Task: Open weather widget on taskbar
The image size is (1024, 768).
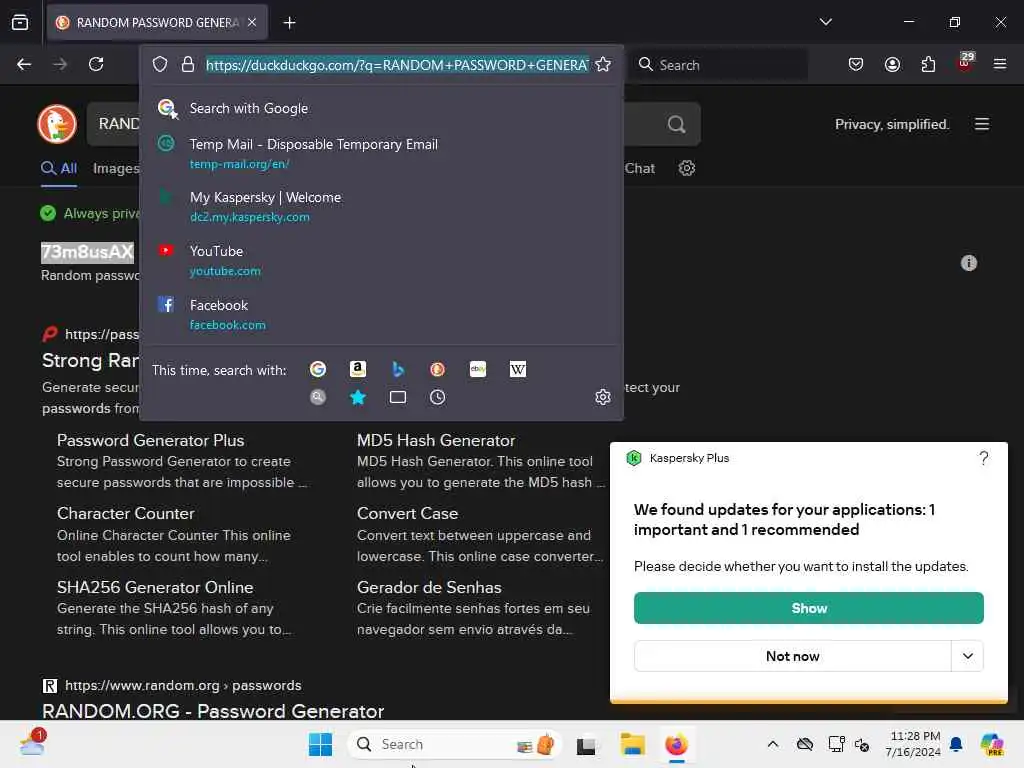Action: (33, 743)
